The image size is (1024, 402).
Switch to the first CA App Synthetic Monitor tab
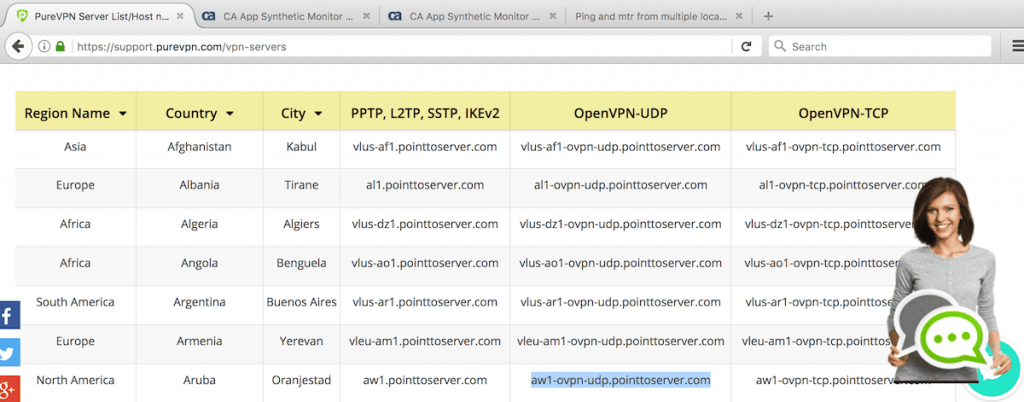click(x=287, y=16)
